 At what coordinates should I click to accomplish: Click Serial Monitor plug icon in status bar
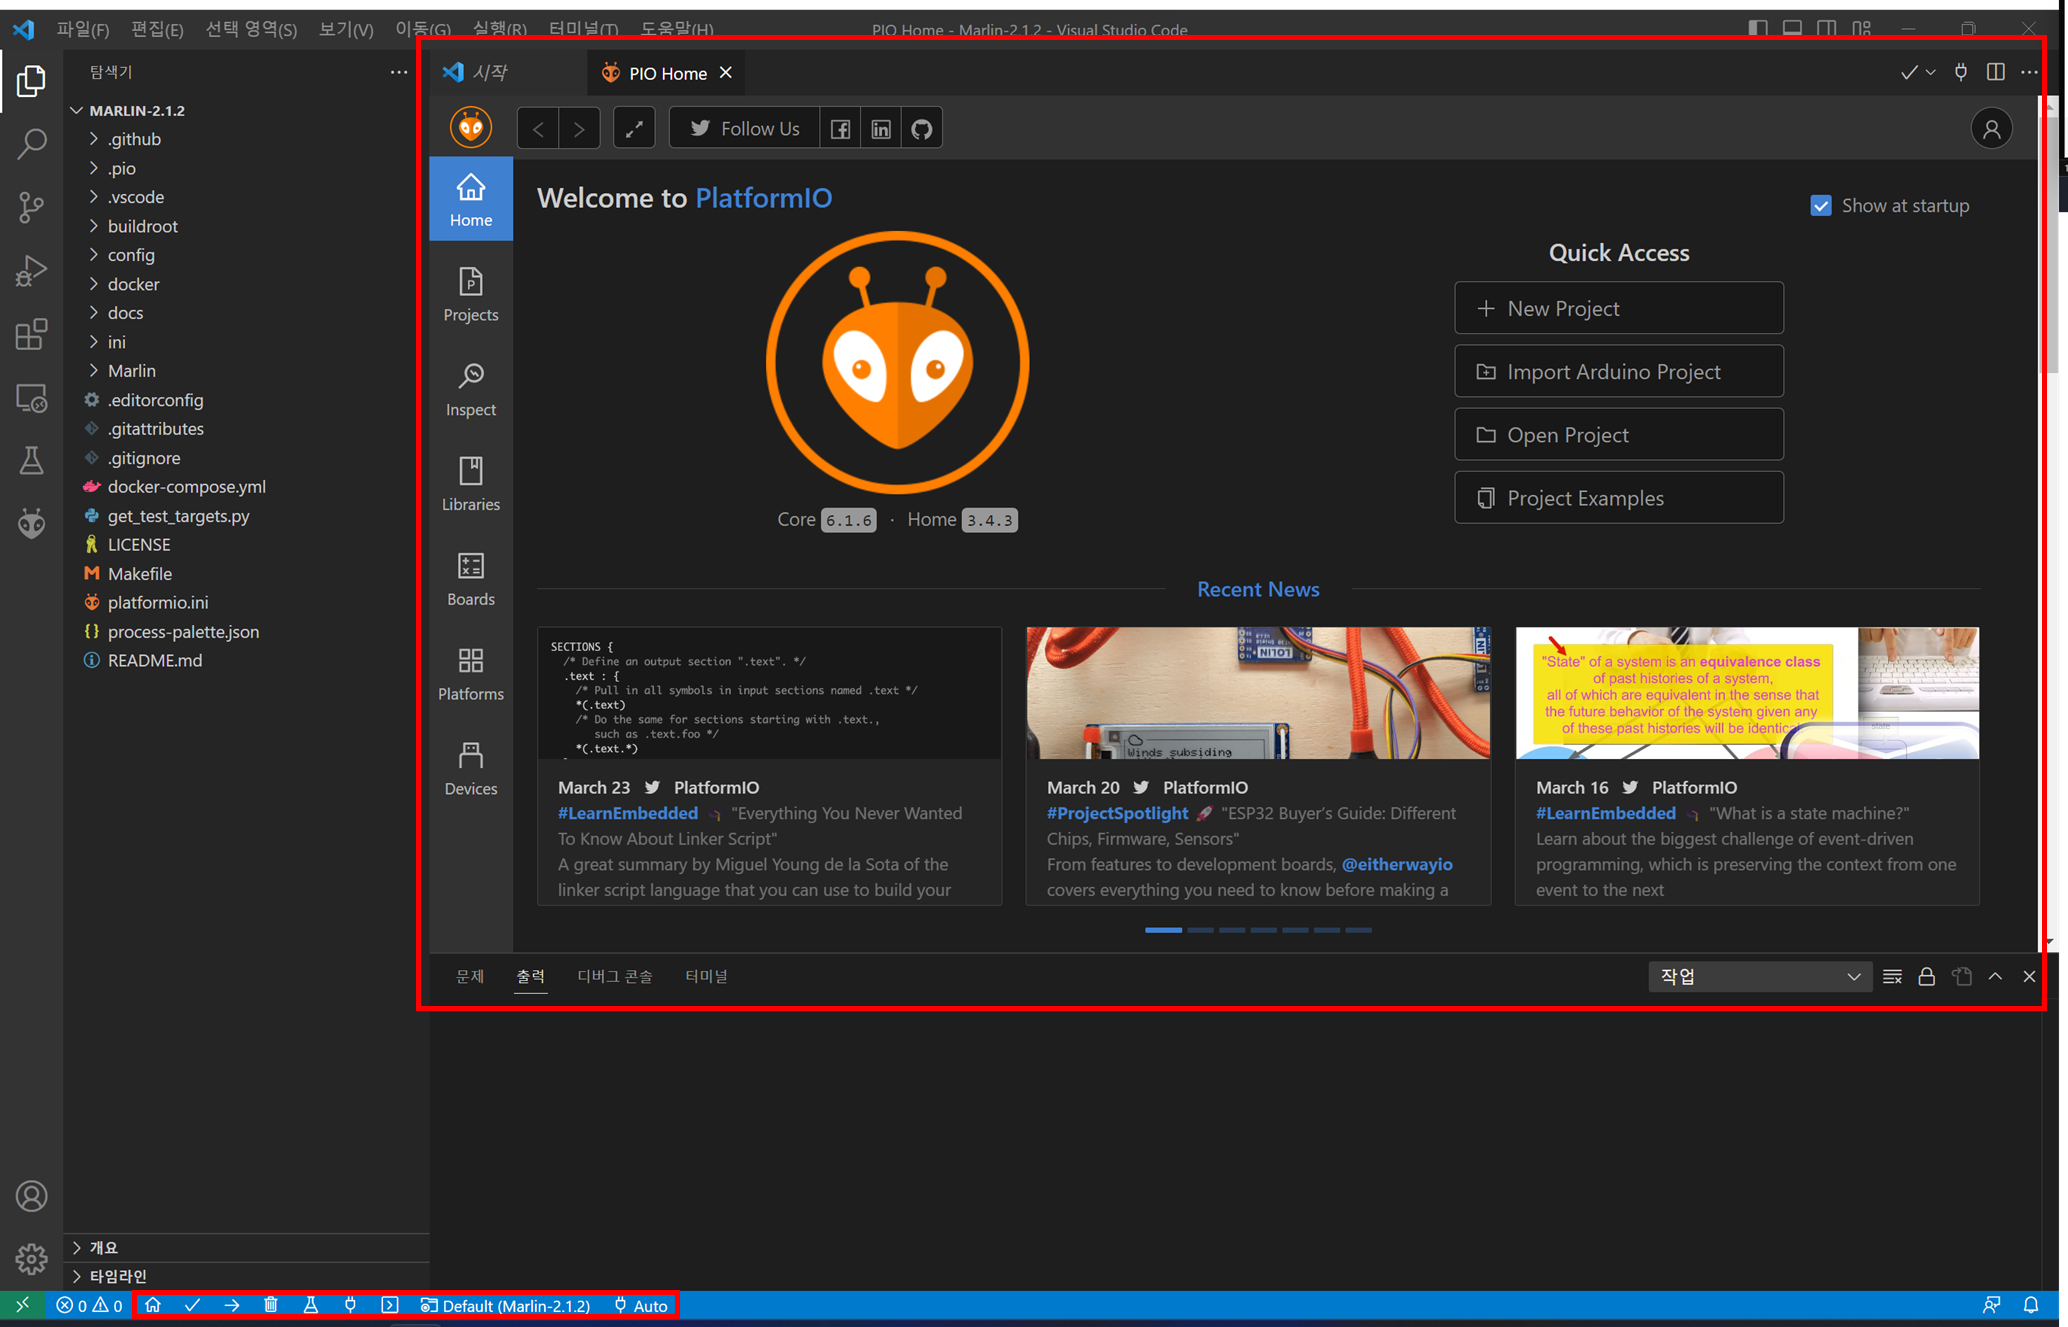(350, 1305)
